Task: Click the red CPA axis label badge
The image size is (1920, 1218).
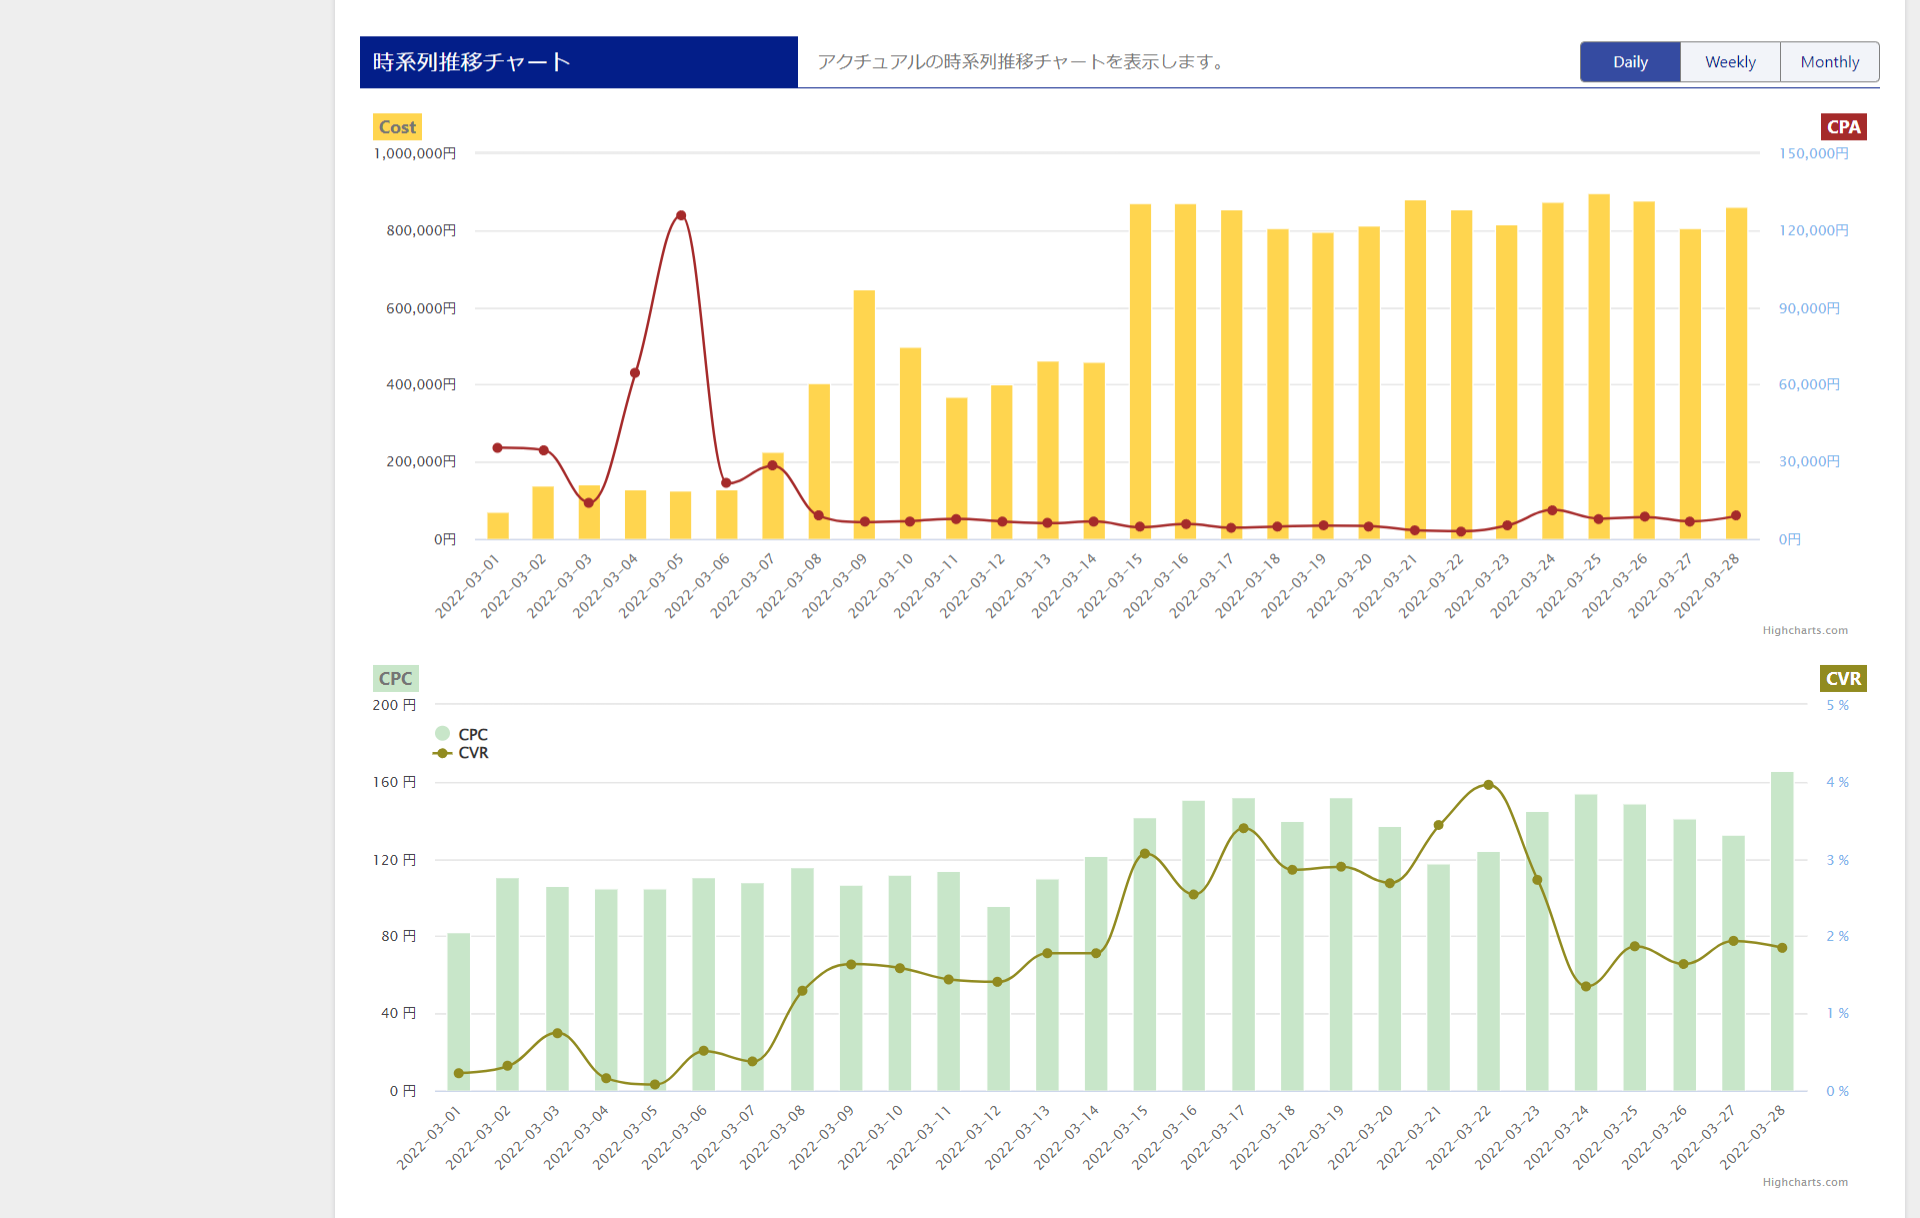Action: click(1843, 127)
